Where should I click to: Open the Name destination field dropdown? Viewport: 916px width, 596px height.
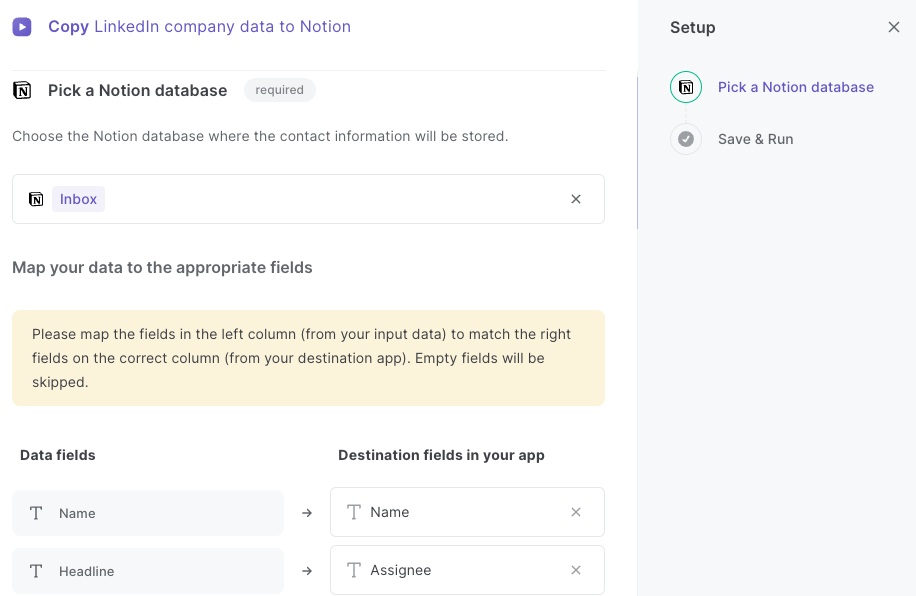coord(467,512)
